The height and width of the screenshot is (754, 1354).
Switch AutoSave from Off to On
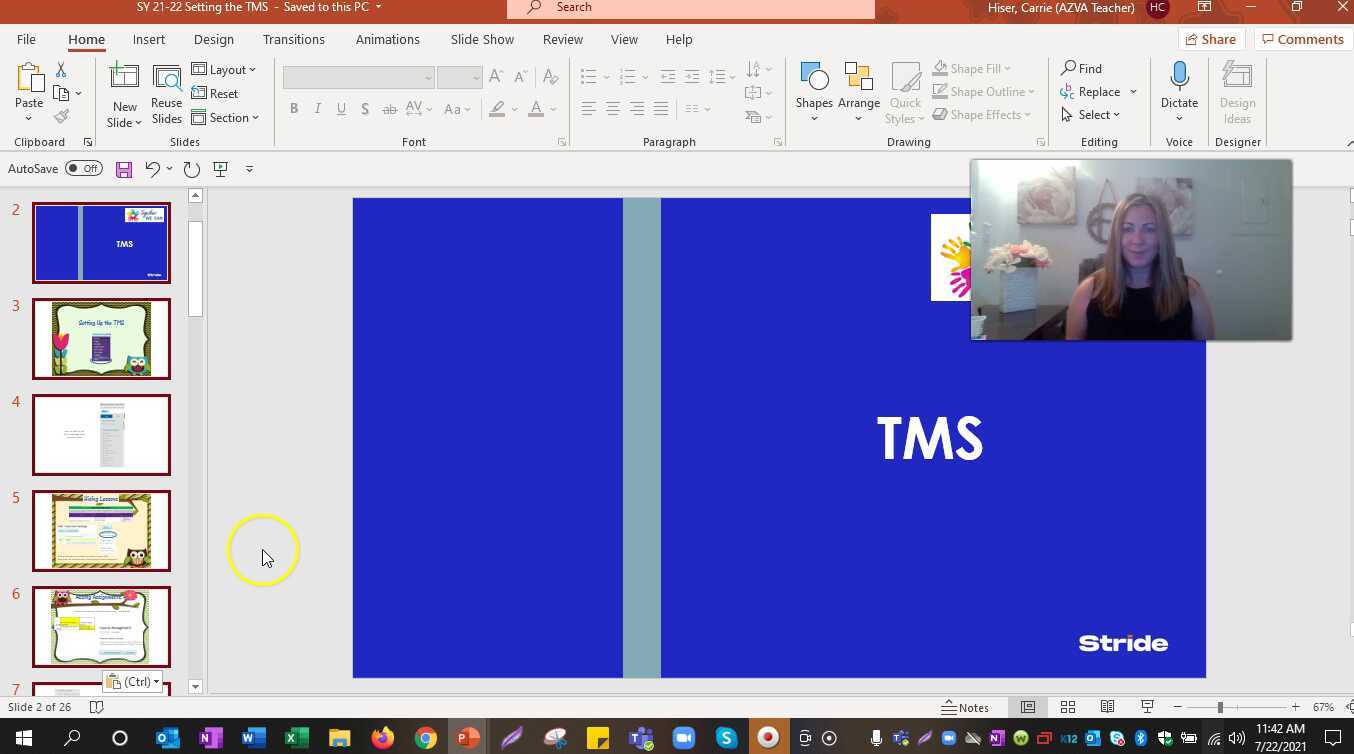[x=84, y=168]
